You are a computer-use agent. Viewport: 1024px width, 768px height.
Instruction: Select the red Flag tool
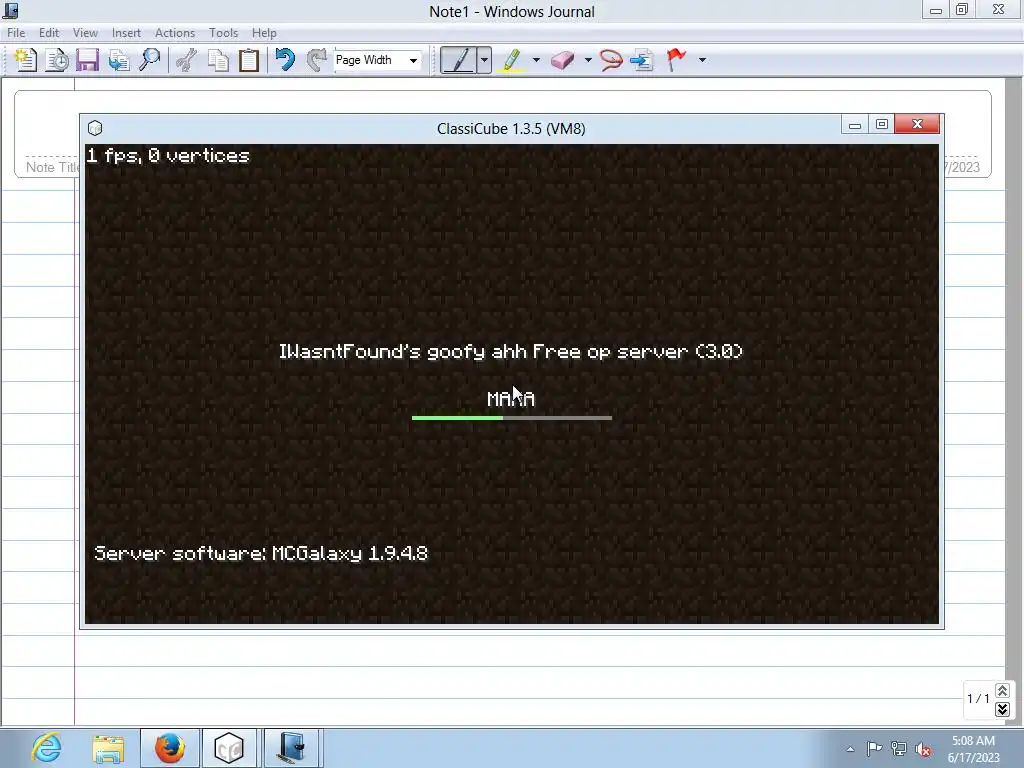pyautogui.click(x=677, y=60)
